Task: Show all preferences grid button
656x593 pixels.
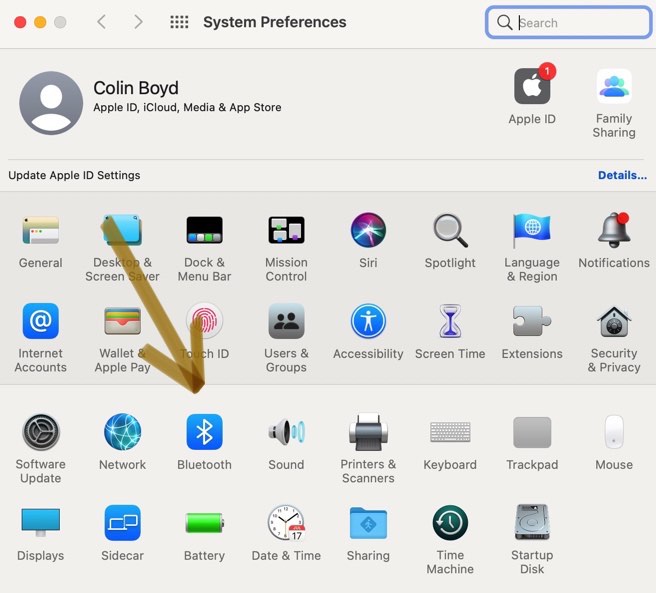Action: coord(179,22)
